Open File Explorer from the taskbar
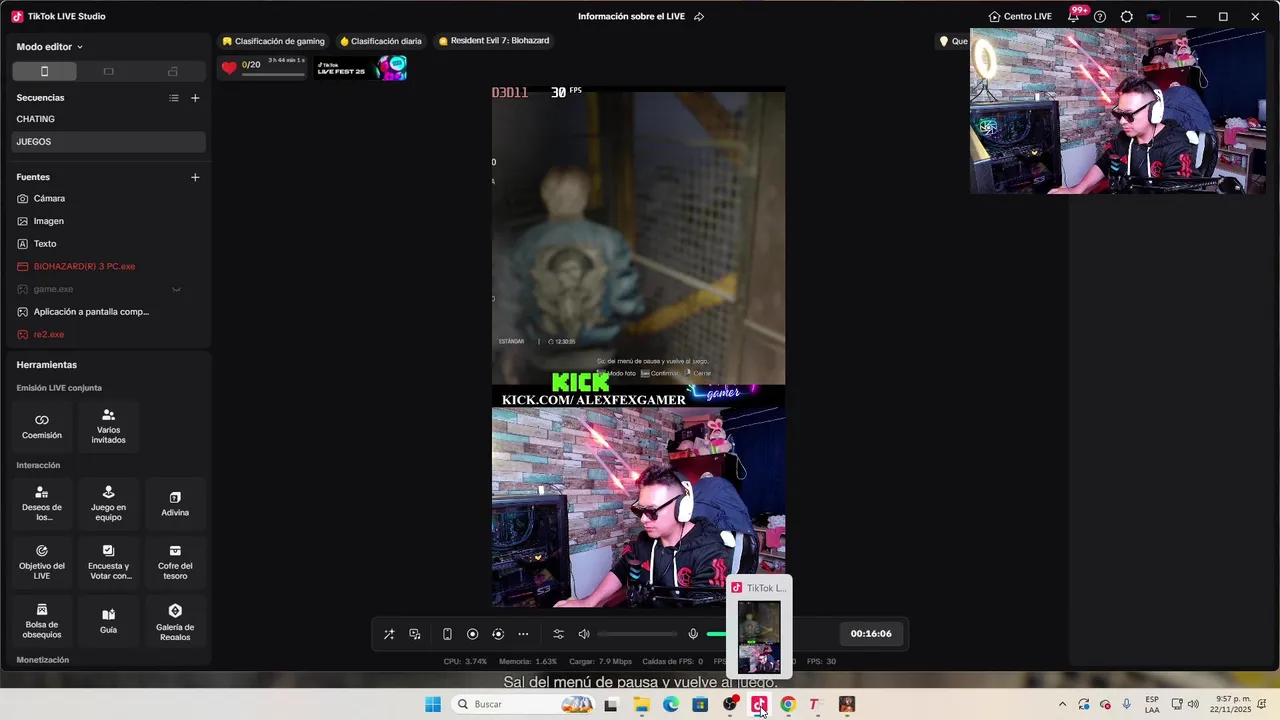The image size is (1280, 720). [642, 705]
